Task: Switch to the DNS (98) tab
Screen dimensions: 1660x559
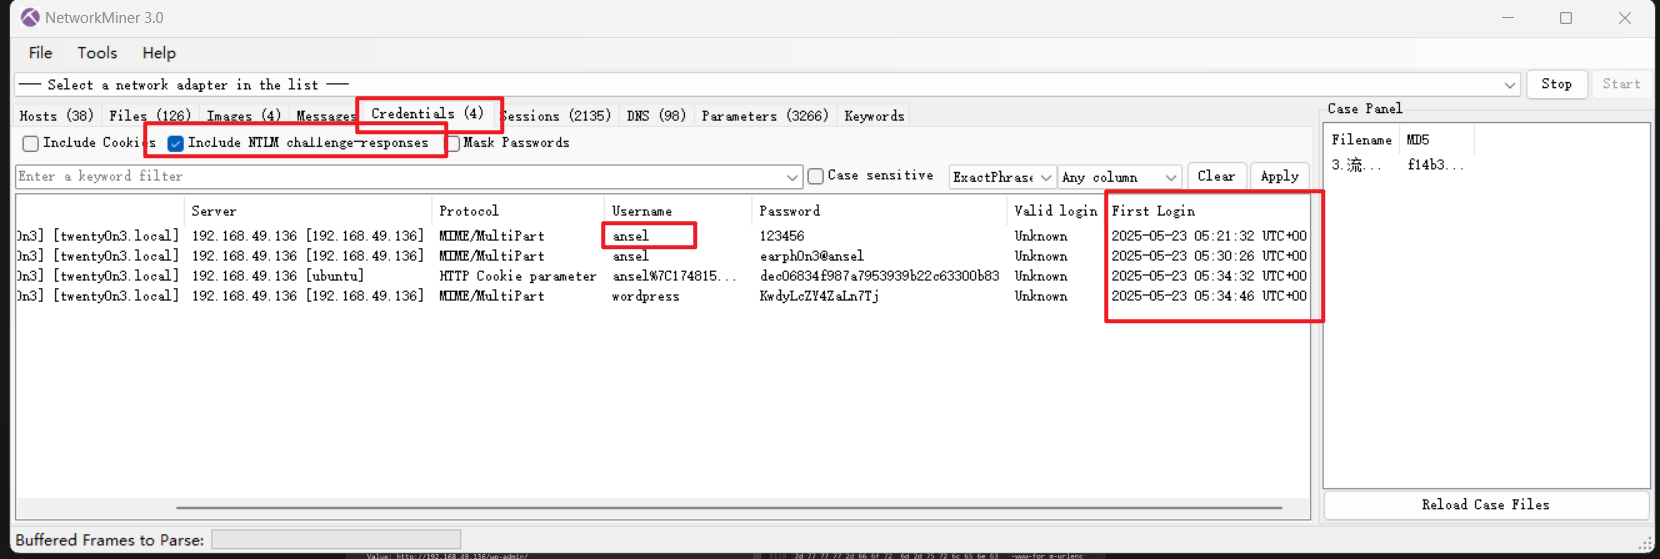Action: [656, 116]
